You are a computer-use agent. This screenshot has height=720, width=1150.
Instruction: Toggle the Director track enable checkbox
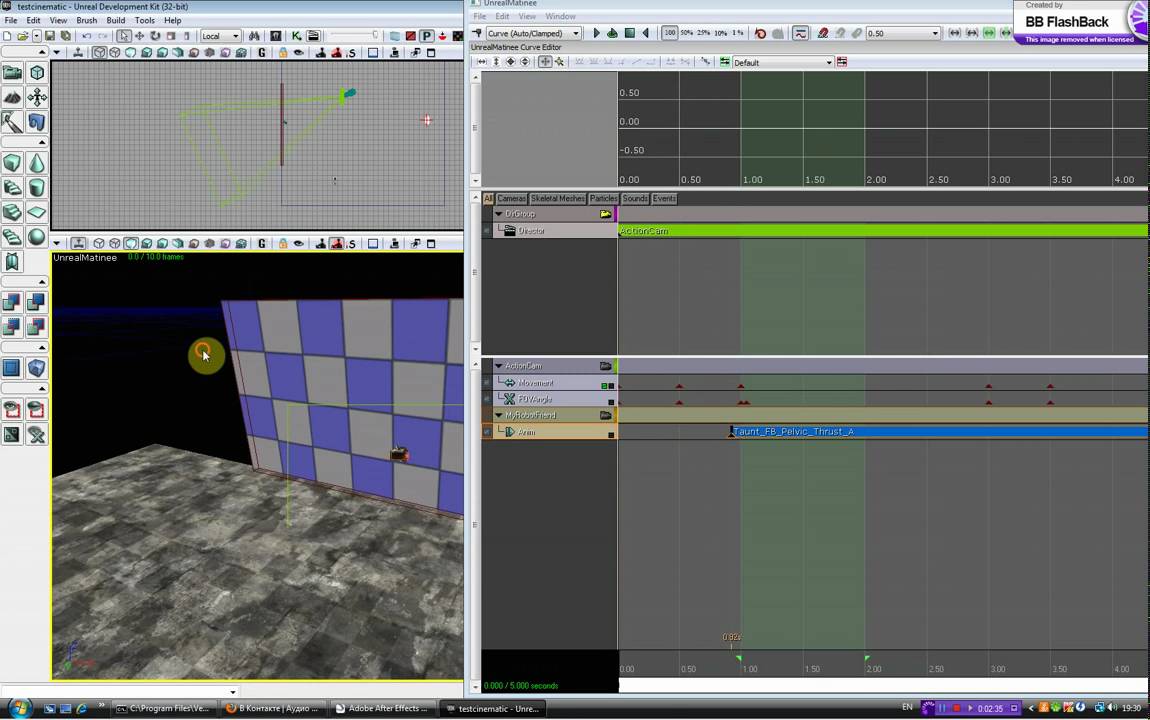[x=486, y=231]
